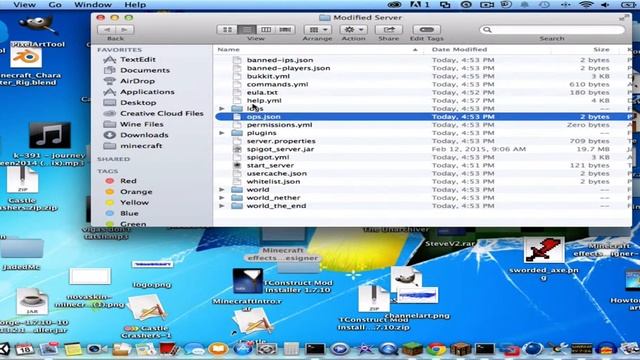Click in the Finder search field
640x360 pixels.
click(552, 30)
